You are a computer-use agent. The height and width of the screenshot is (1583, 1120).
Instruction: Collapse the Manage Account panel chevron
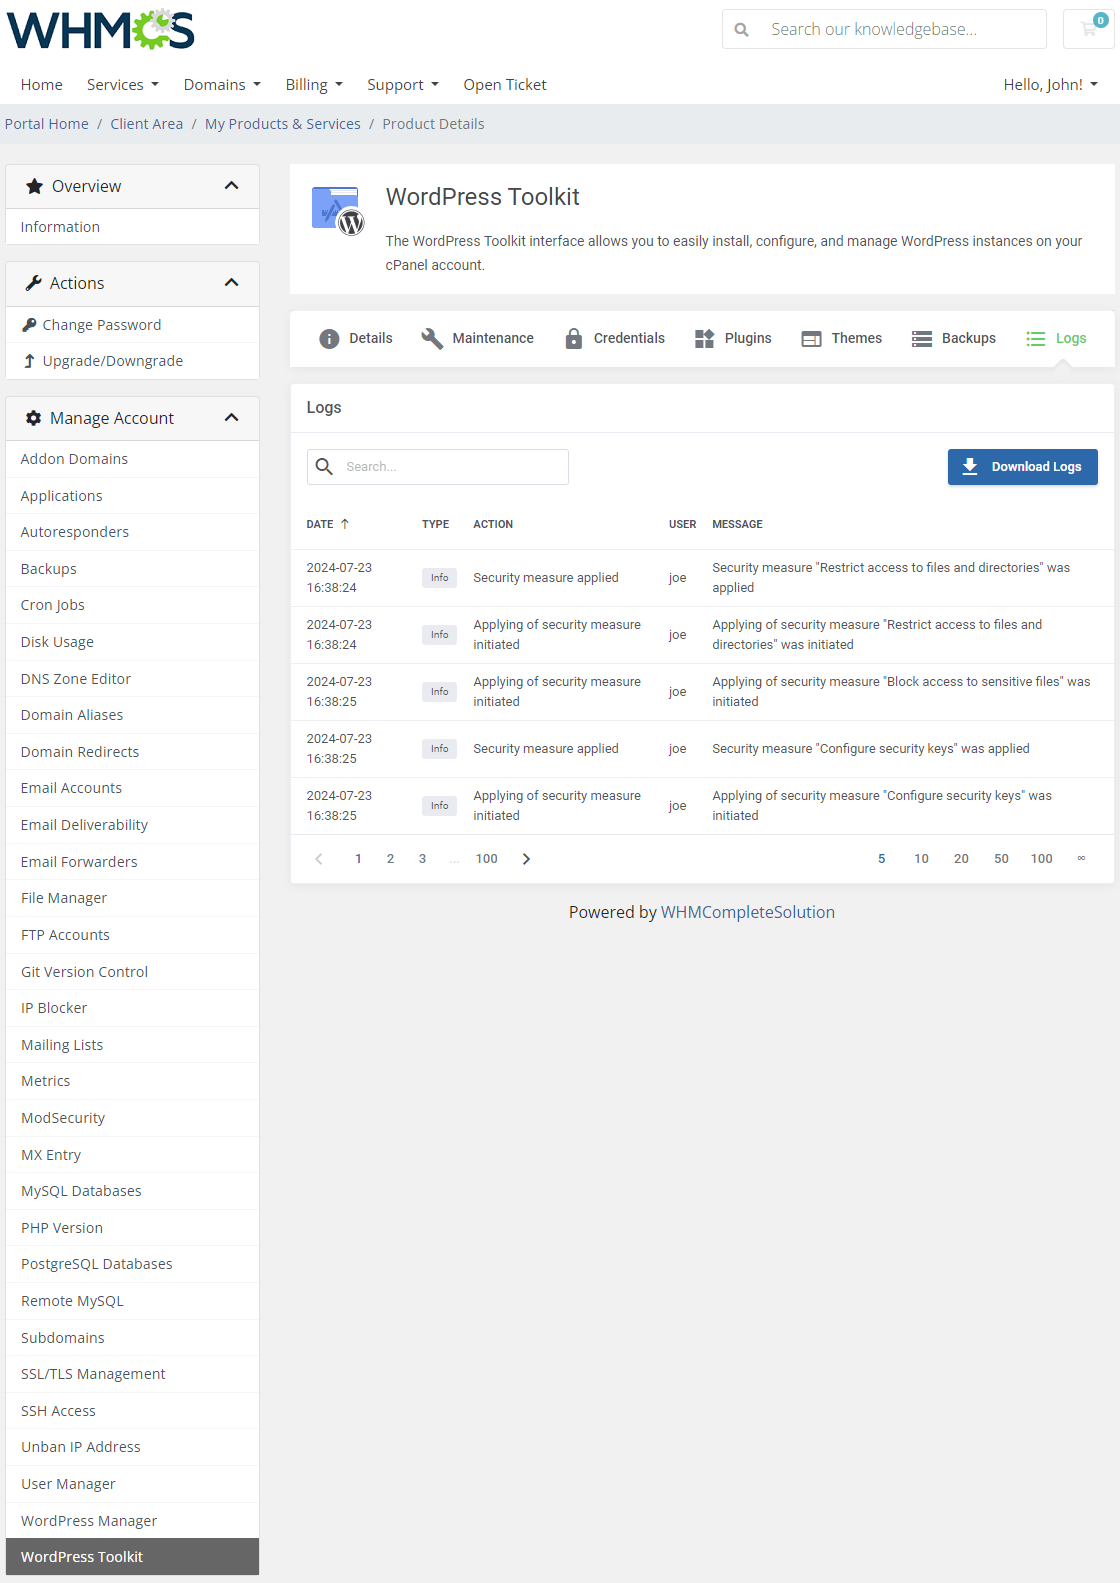click(232, 418)
